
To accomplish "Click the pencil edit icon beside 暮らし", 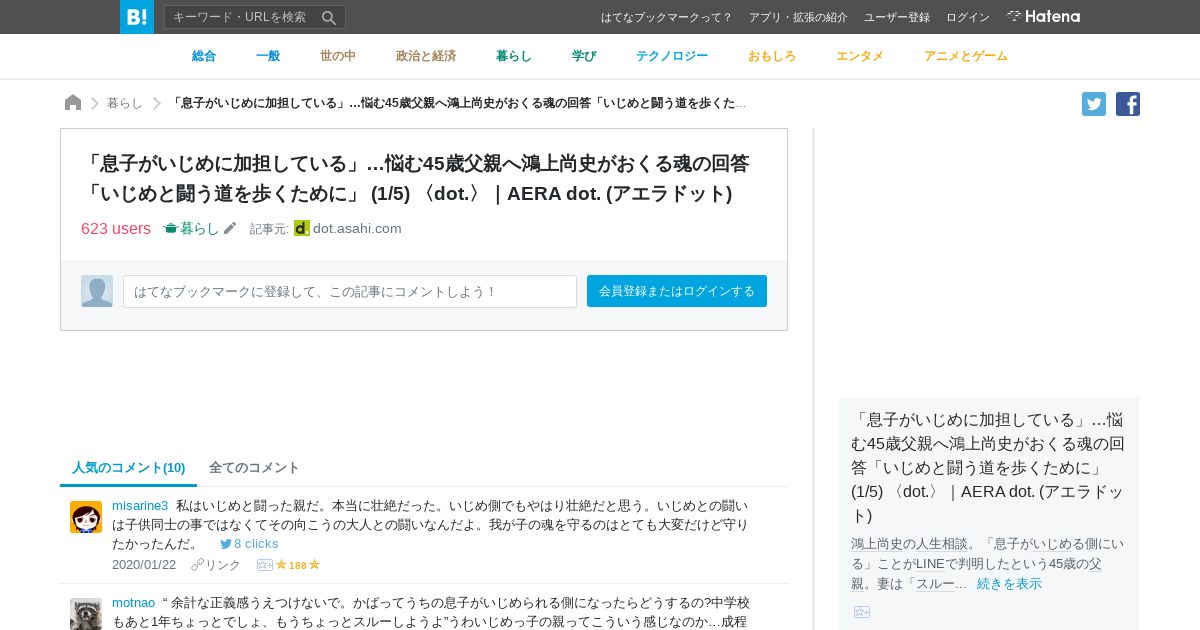I will coord(230,228).
